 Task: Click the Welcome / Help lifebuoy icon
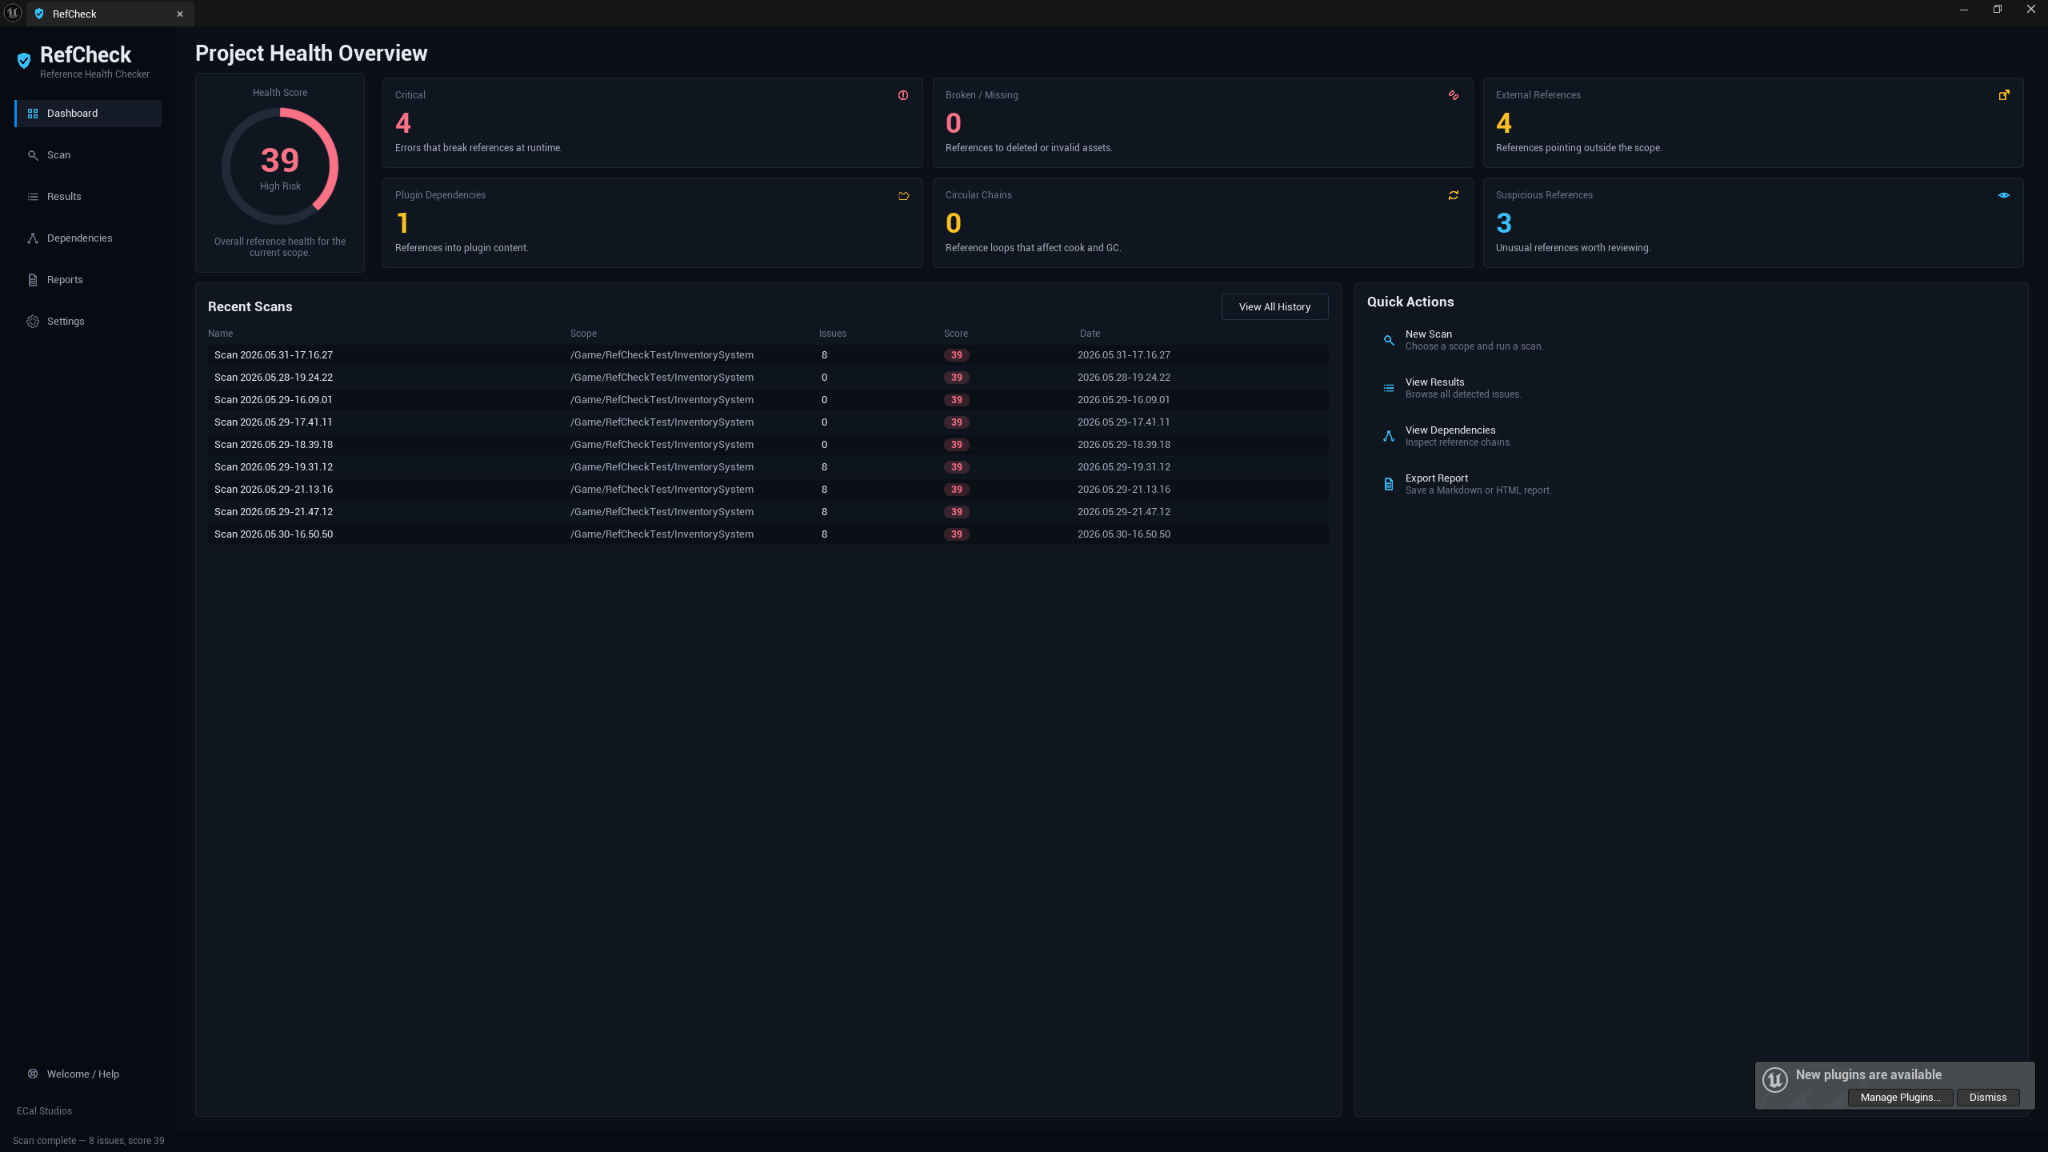33,1074
